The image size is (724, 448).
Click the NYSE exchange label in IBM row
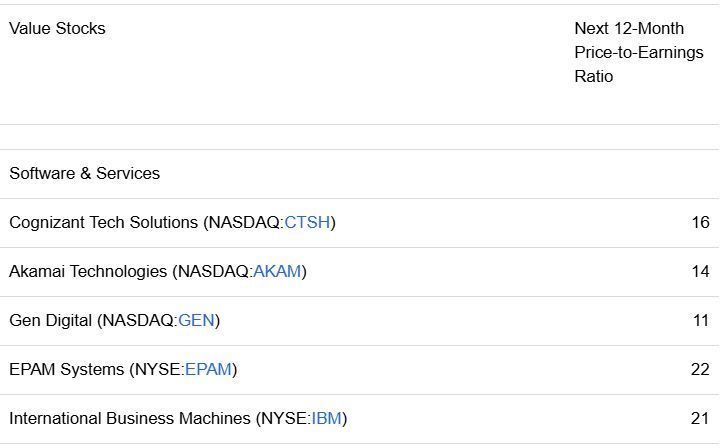[x=283, y=419]
